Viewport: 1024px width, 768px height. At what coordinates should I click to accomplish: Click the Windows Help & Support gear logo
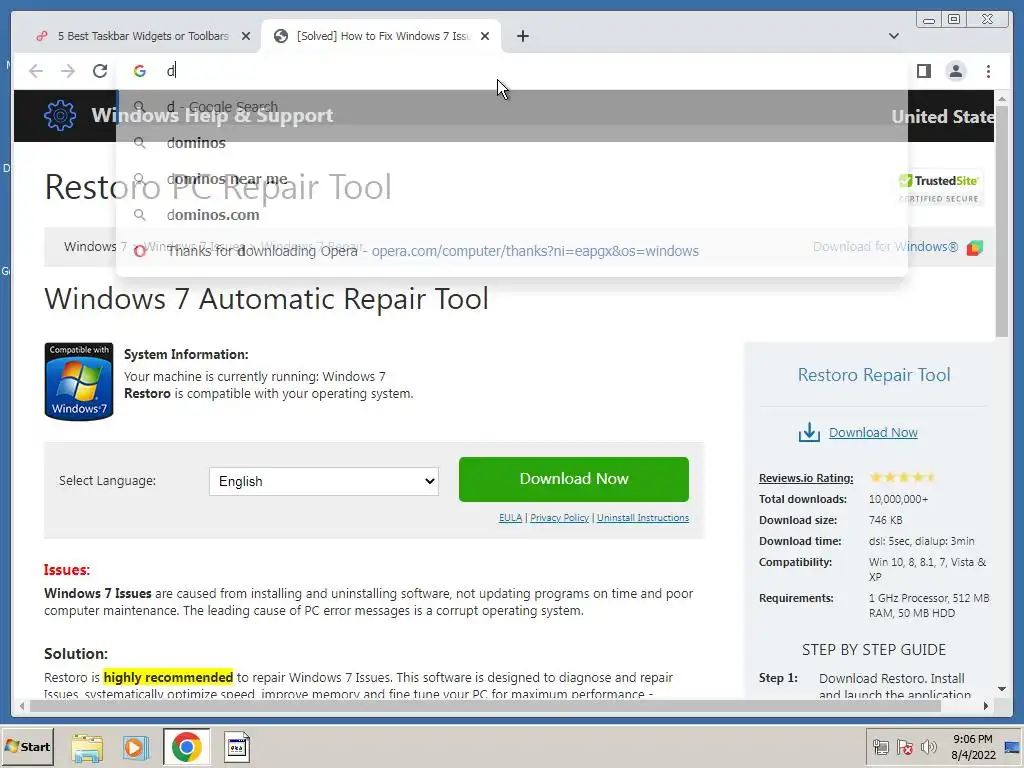[59, 116]
